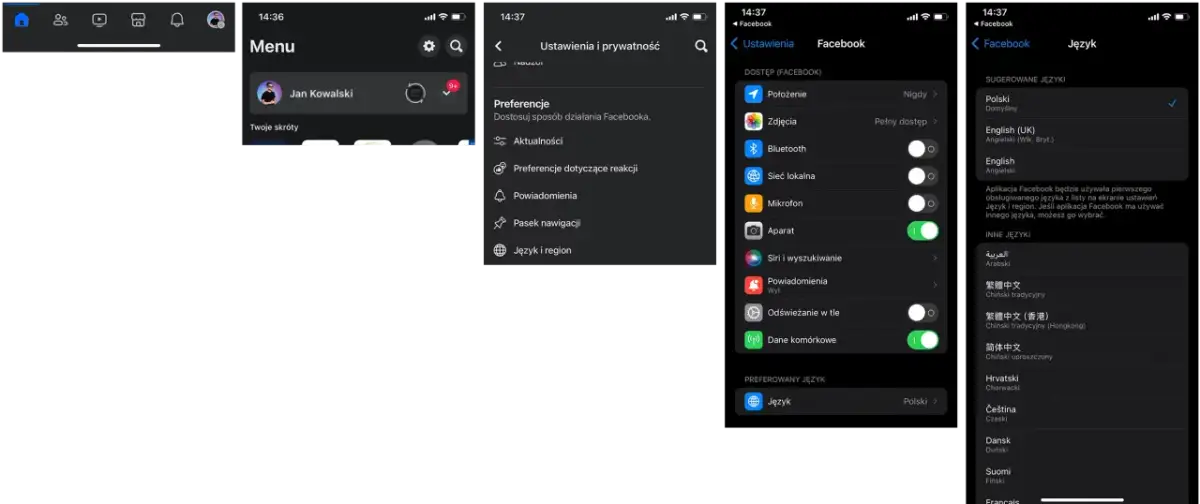Go back via Ustawienia link
The image size is (1200, 504).
[x=762, y=44]
